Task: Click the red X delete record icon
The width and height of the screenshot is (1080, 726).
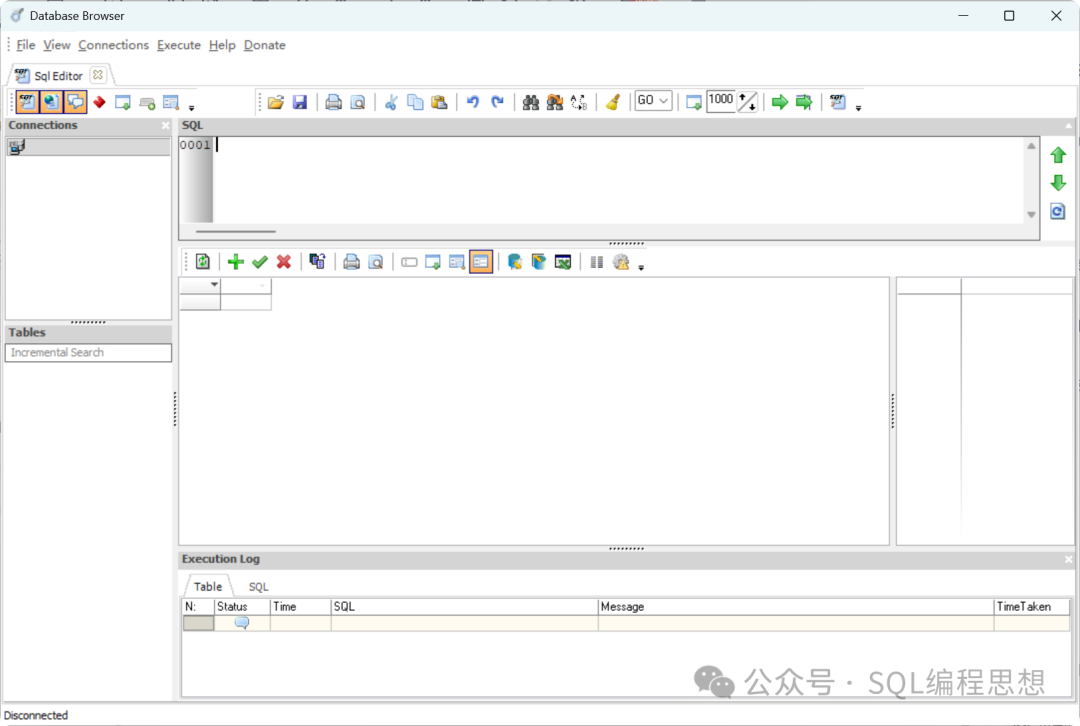Action: 284,262
